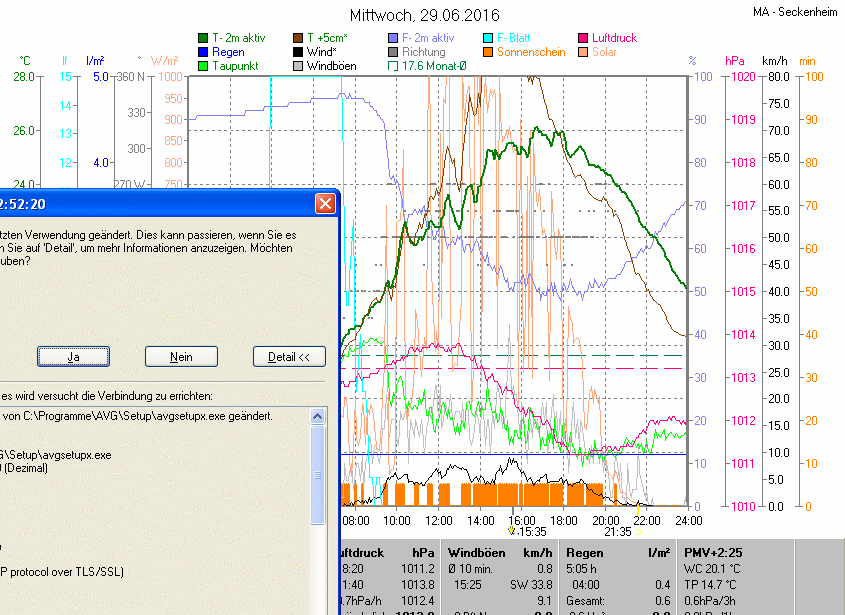The image size is (845, 615).
Task: Toggle the 17.6 Monat-Ø checkbox
Action: [393, 66]
